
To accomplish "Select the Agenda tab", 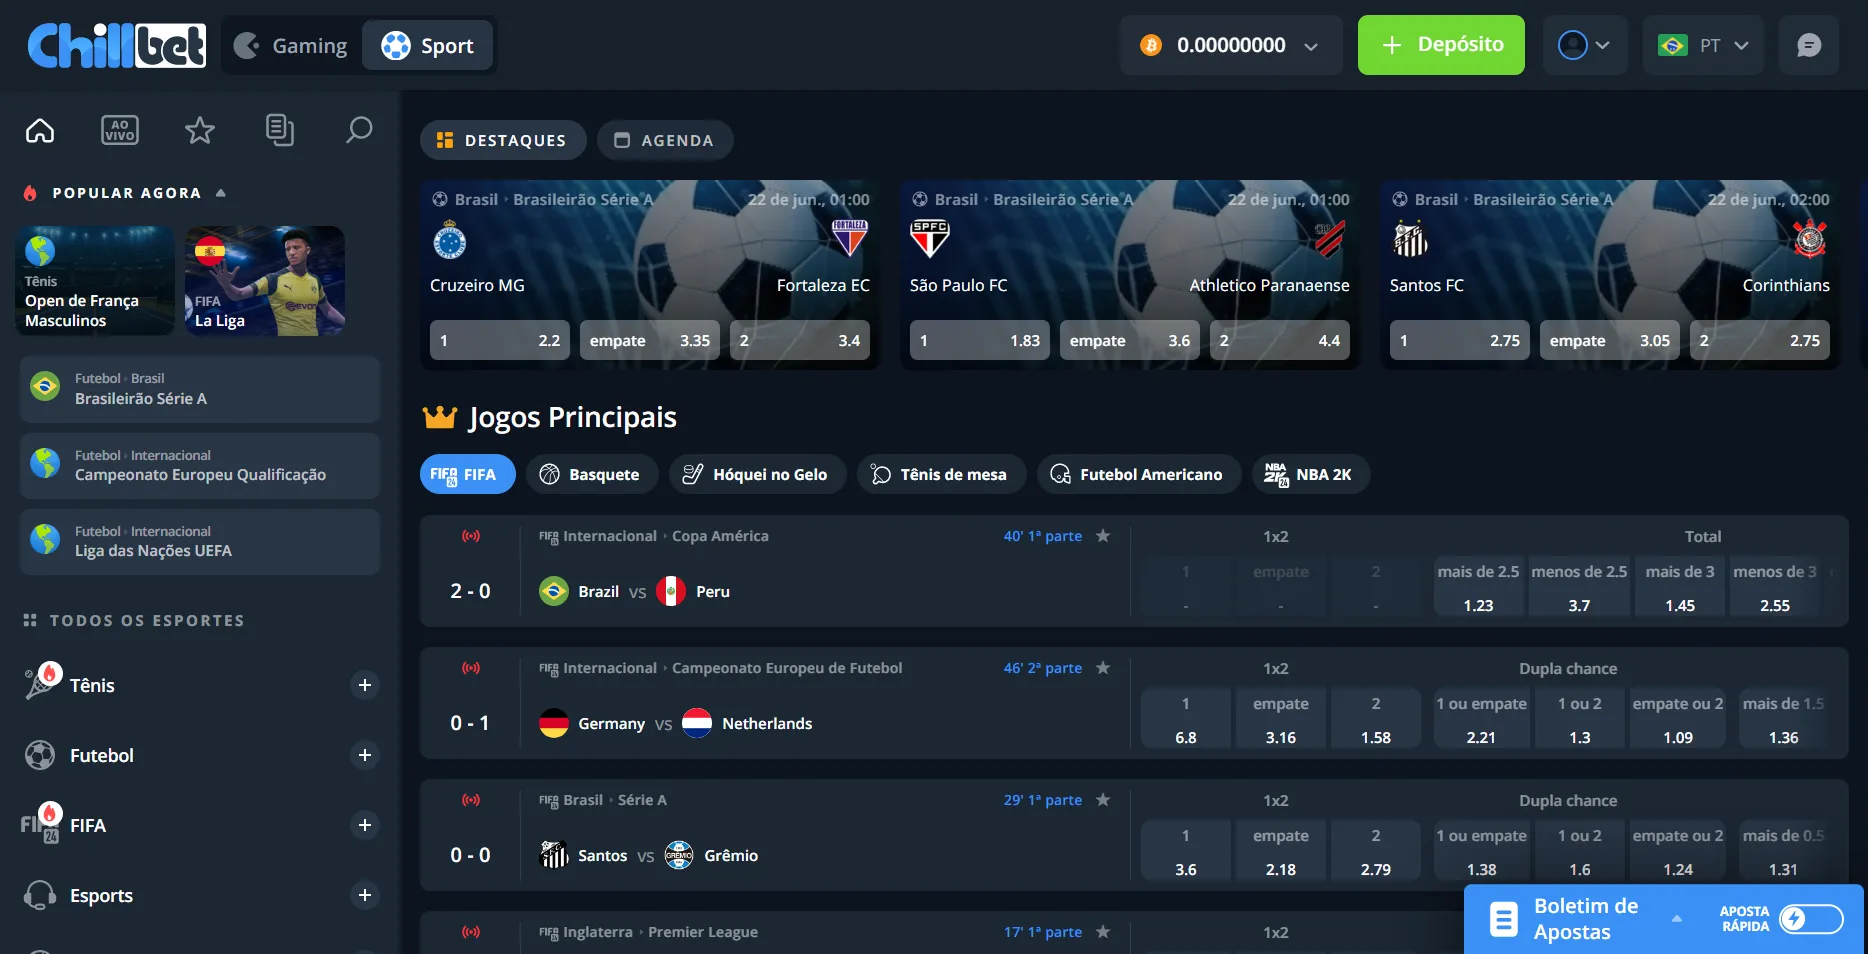I will point(664,140).
